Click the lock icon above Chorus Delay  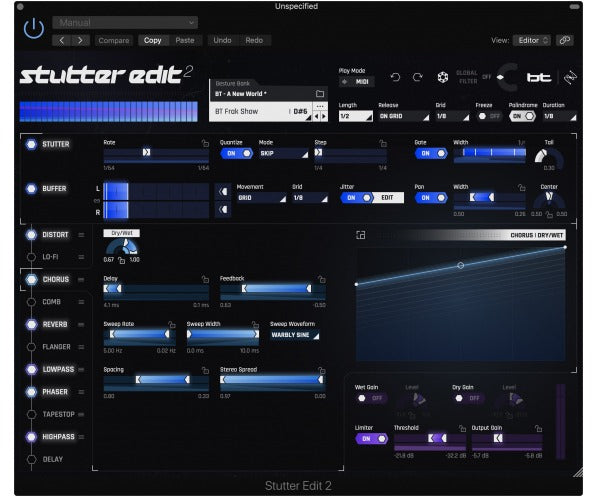click(x=205, y=279)
